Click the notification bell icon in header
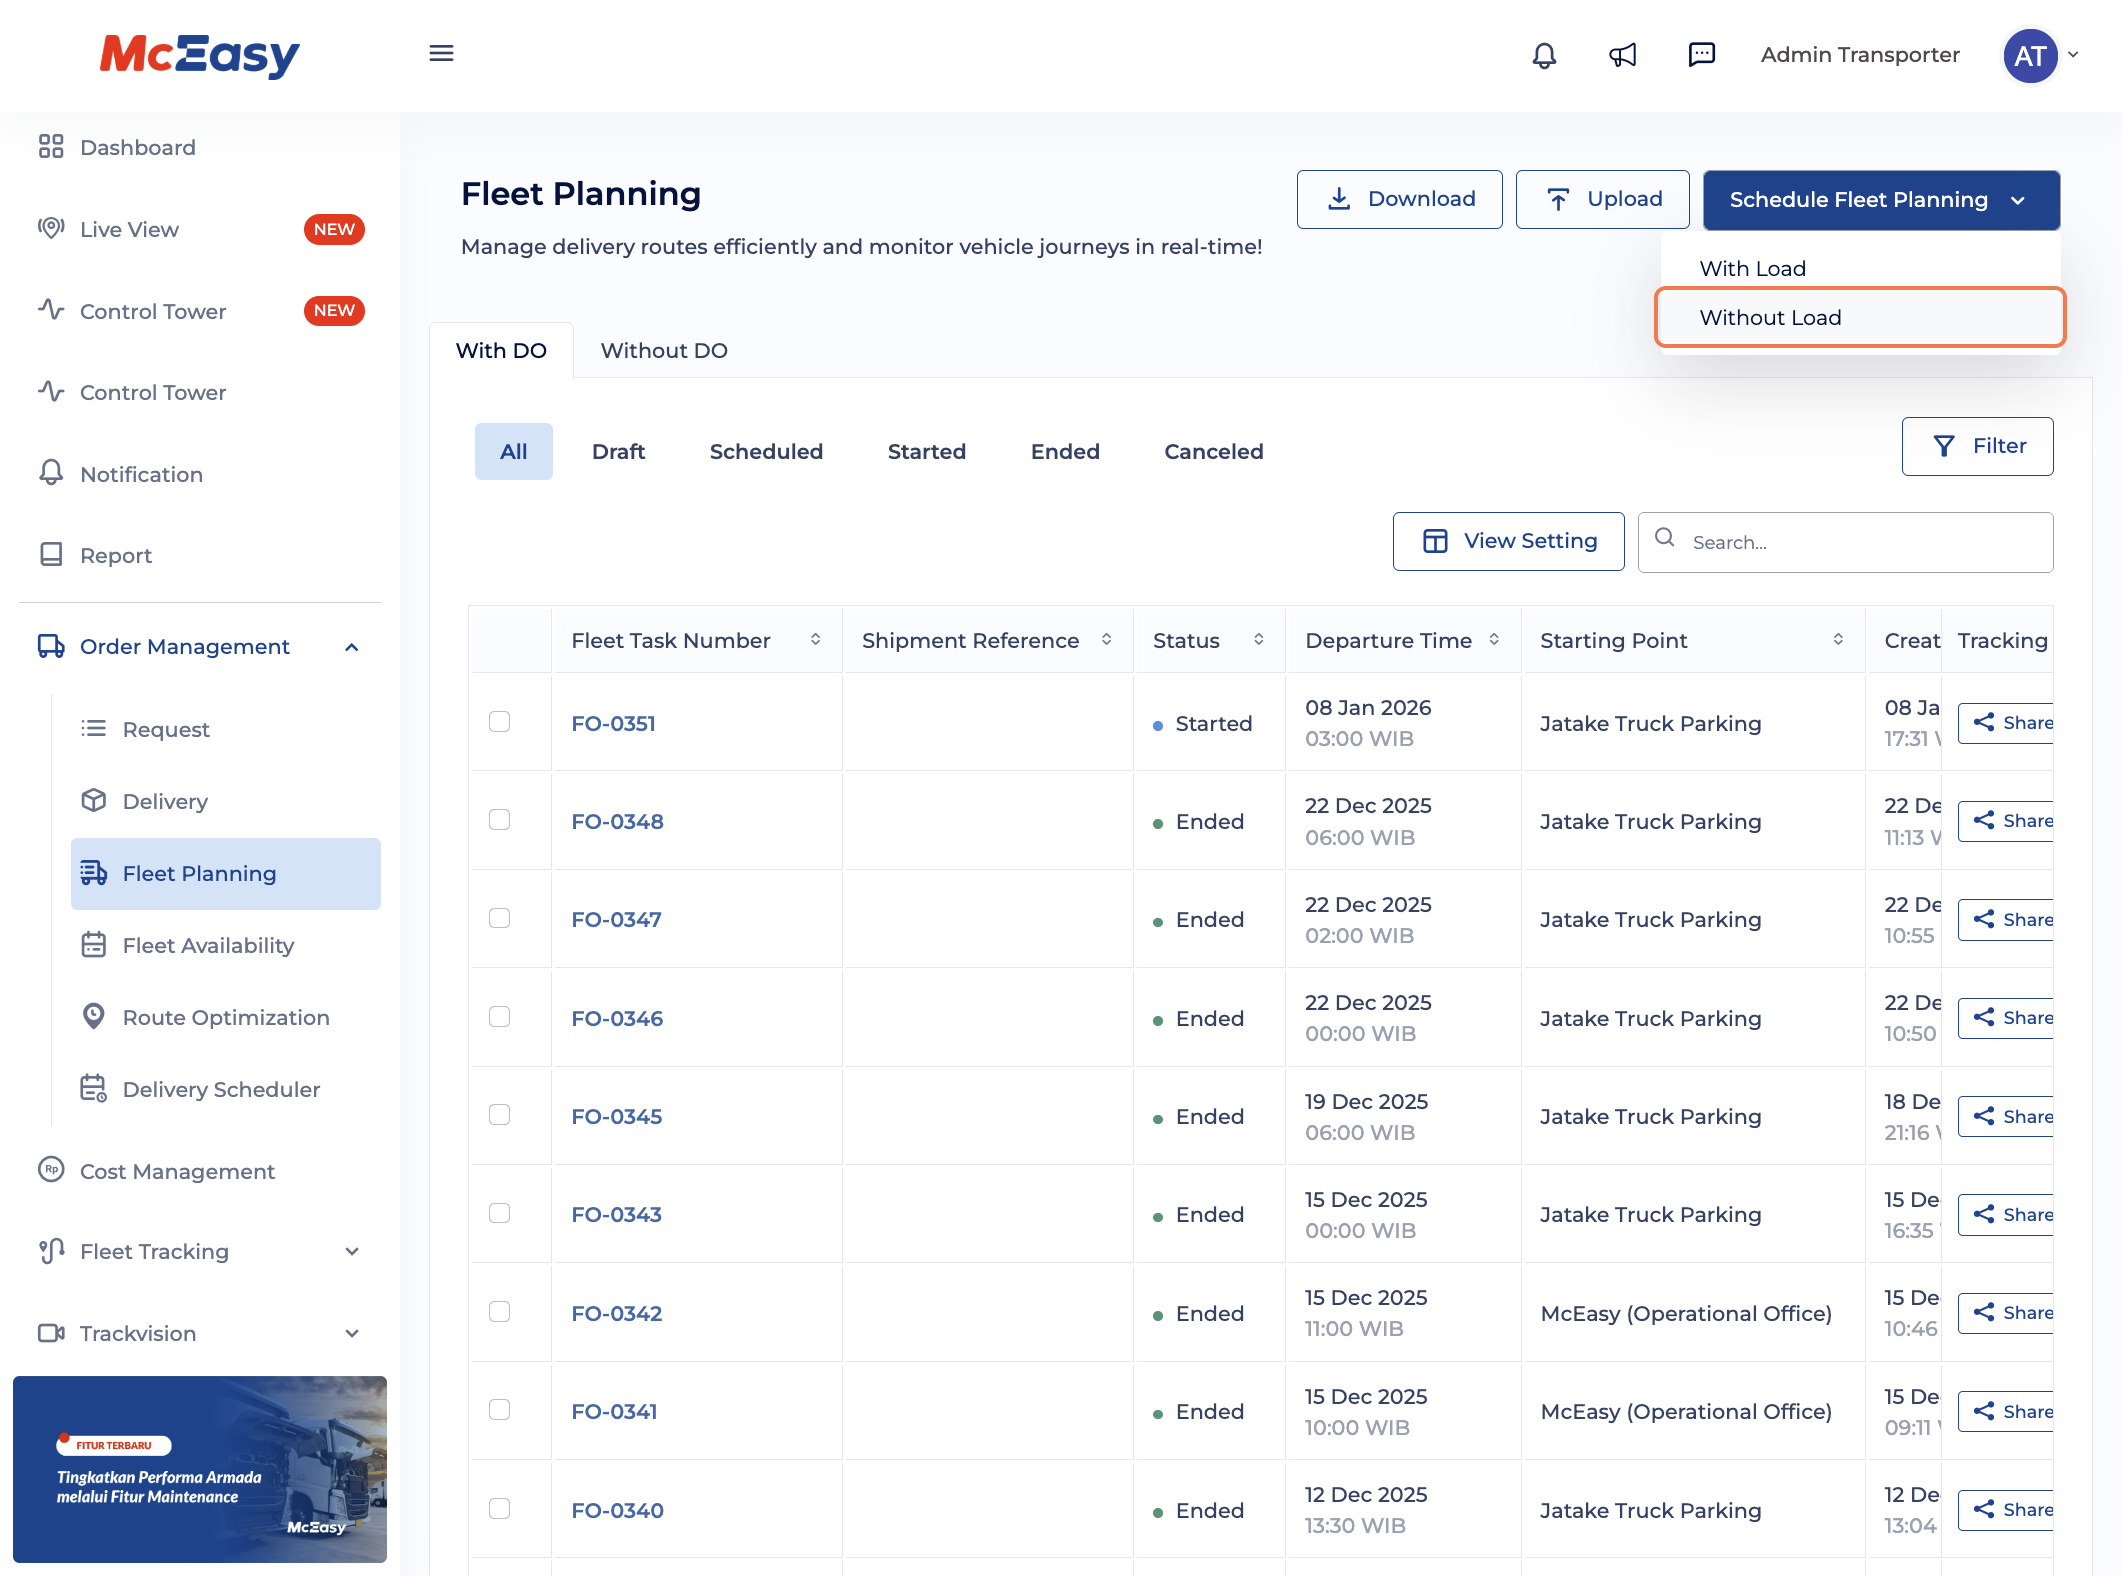 pyautogui.click(x=1544, y=55)
